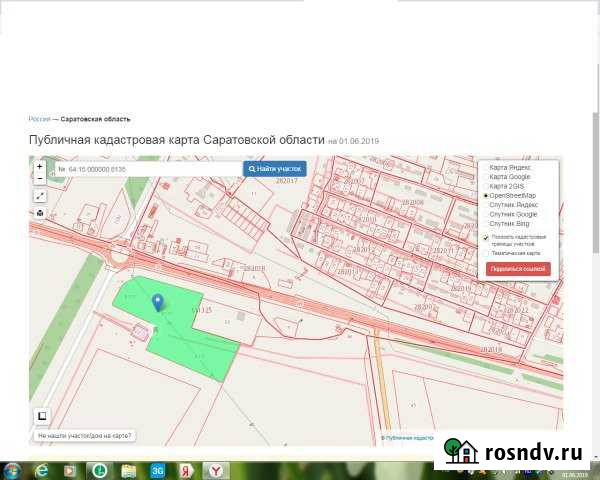Open the Windows Start orb
This screenshot has width=600, height=480.
pos(11,471)
